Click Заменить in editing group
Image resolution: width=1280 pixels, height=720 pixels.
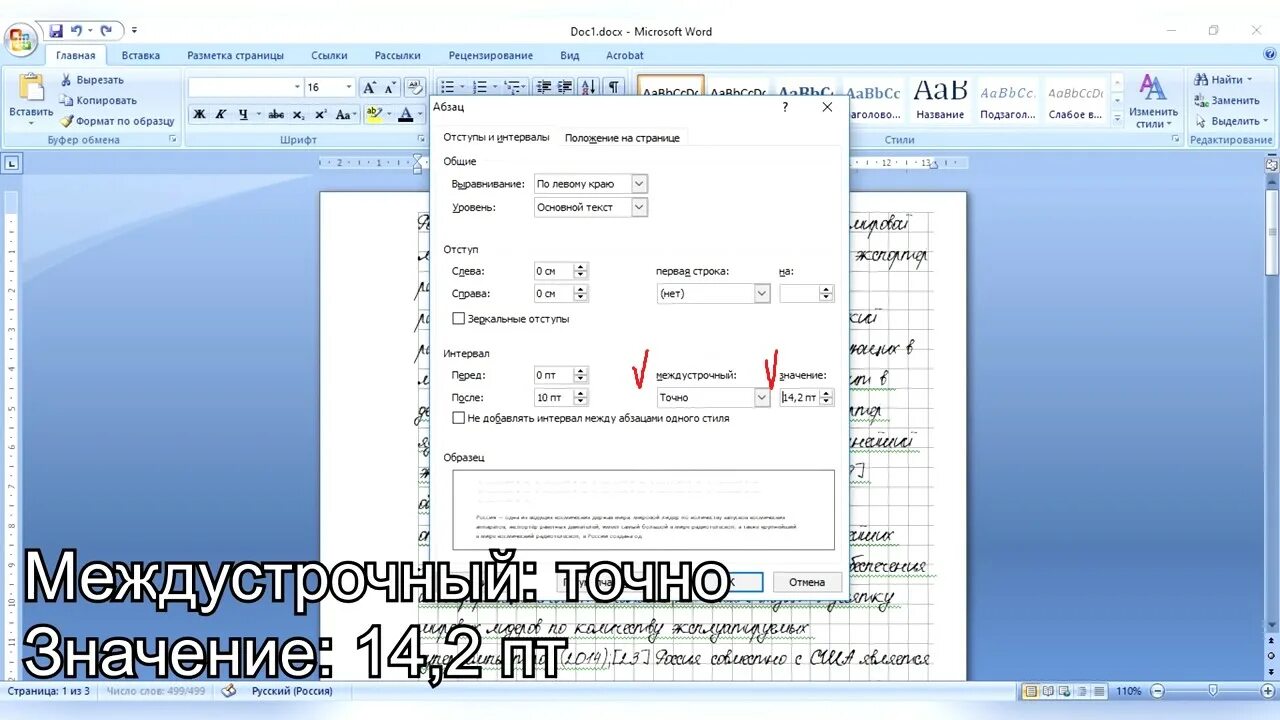click(x=1226, y=100)
